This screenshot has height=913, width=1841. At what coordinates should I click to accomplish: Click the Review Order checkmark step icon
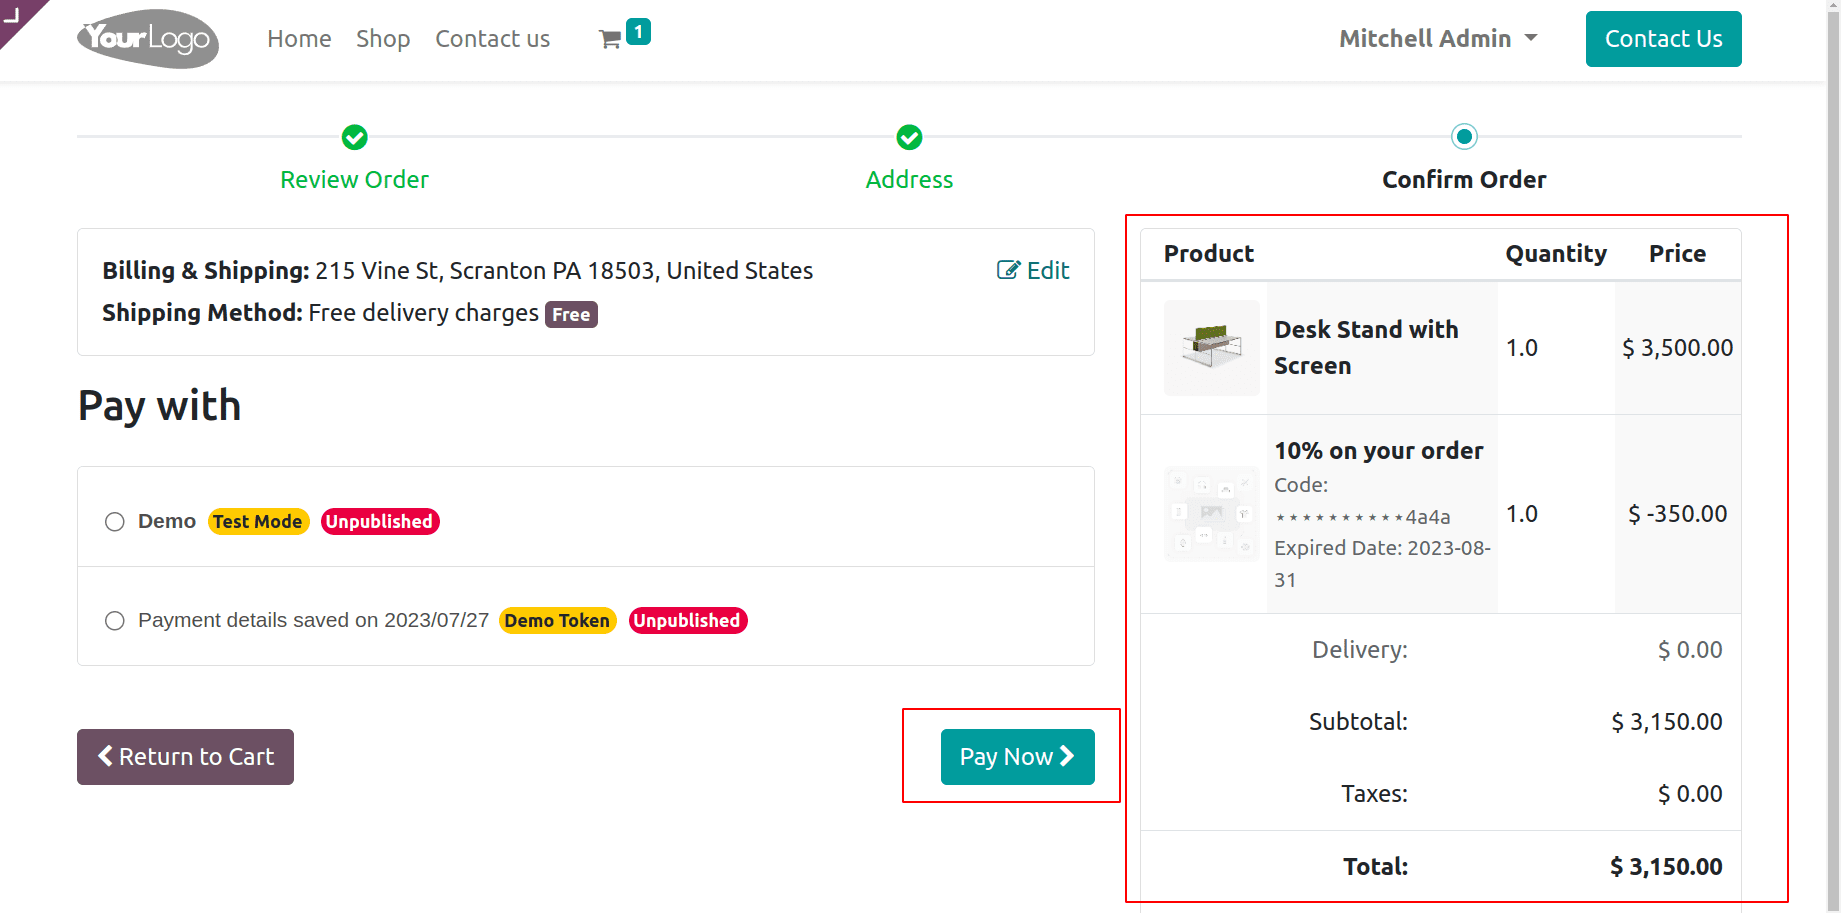354,137
